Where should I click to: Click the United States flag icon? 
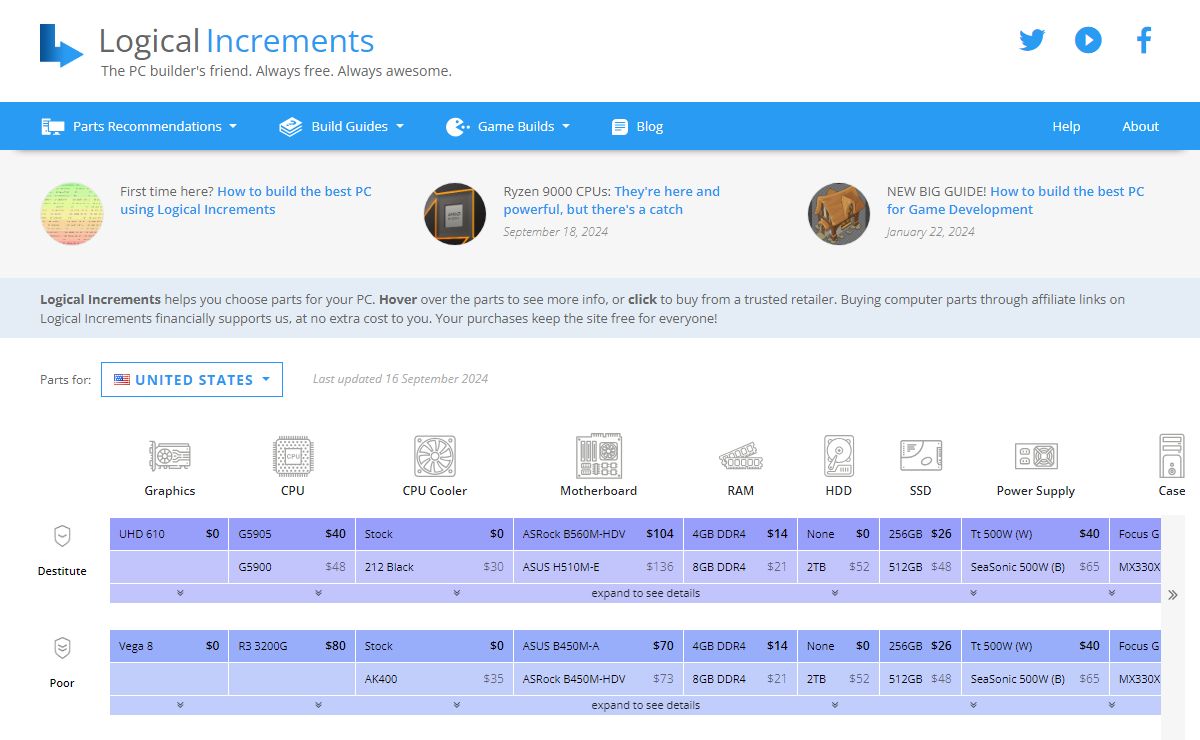122,380
